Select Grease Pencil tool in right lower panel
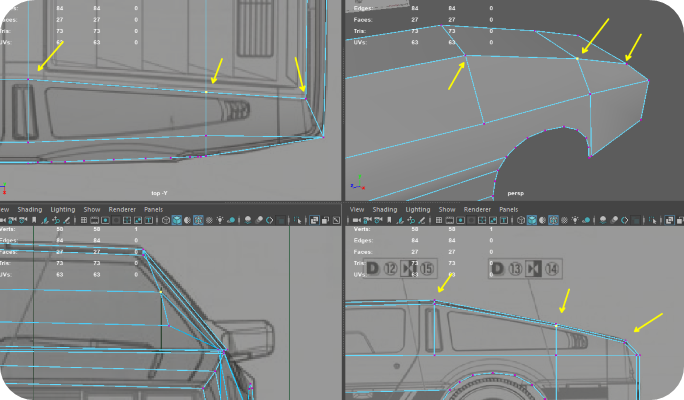 (421, 220)
